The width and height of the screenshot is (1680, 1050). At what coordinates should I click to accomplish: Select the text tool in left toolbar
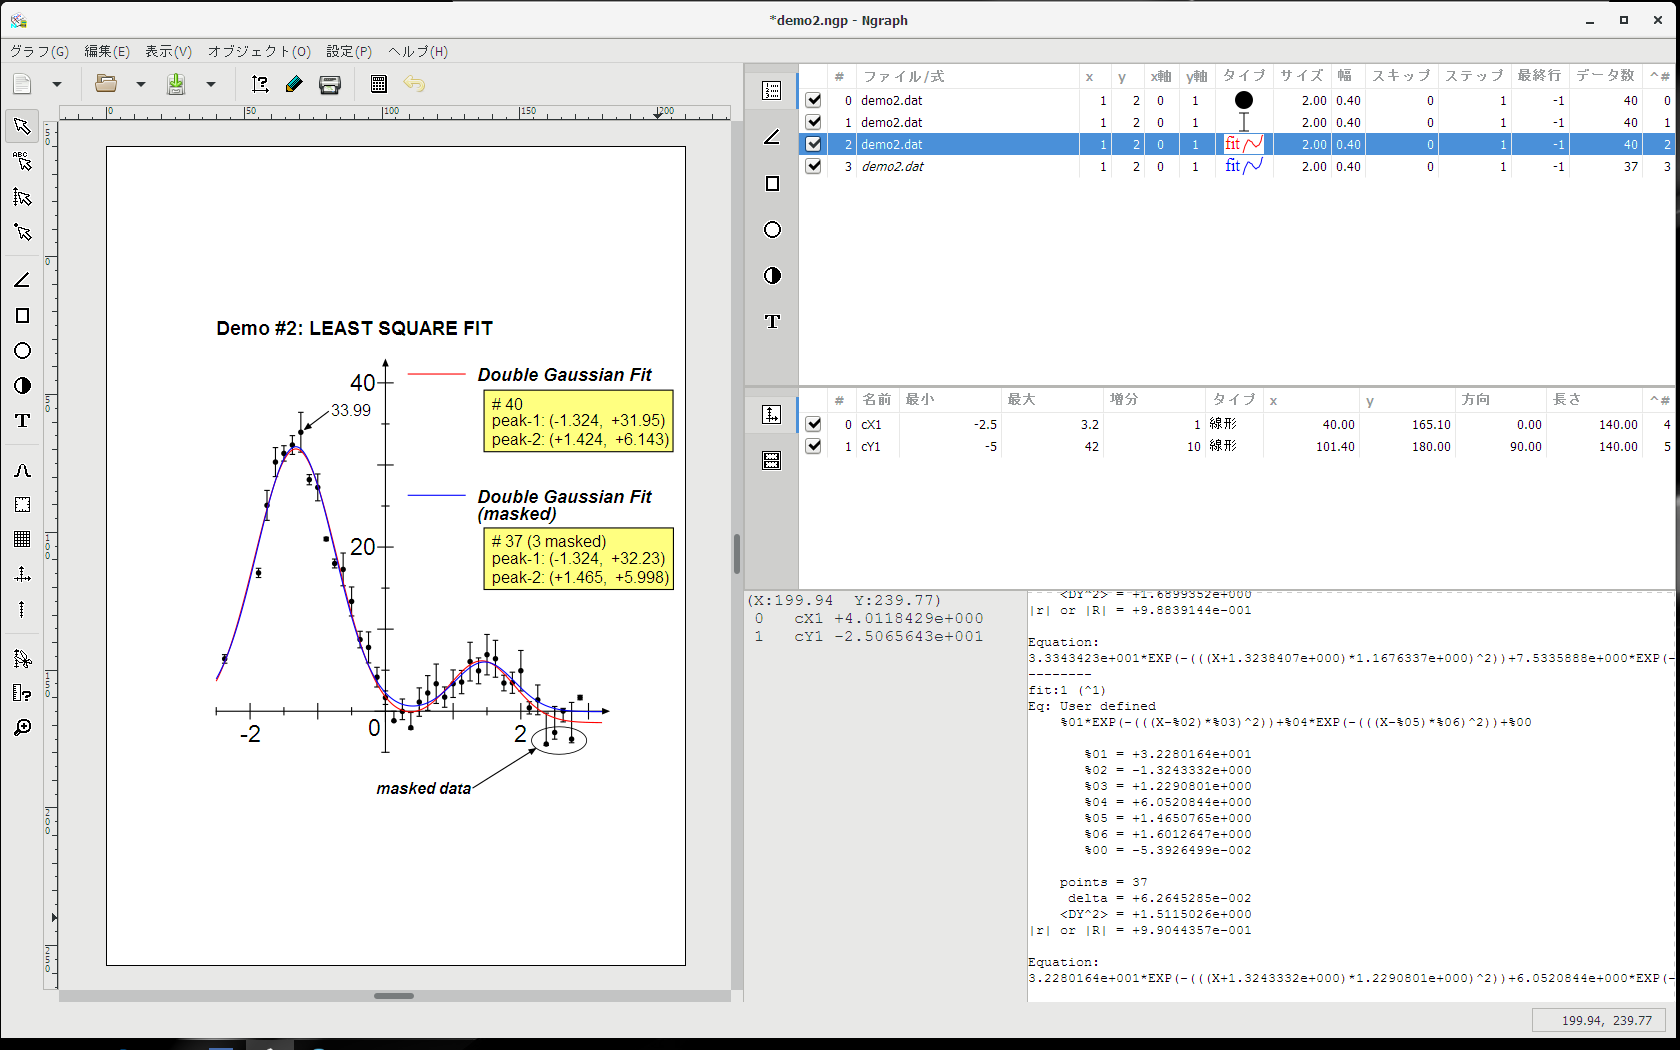[22, 421]
